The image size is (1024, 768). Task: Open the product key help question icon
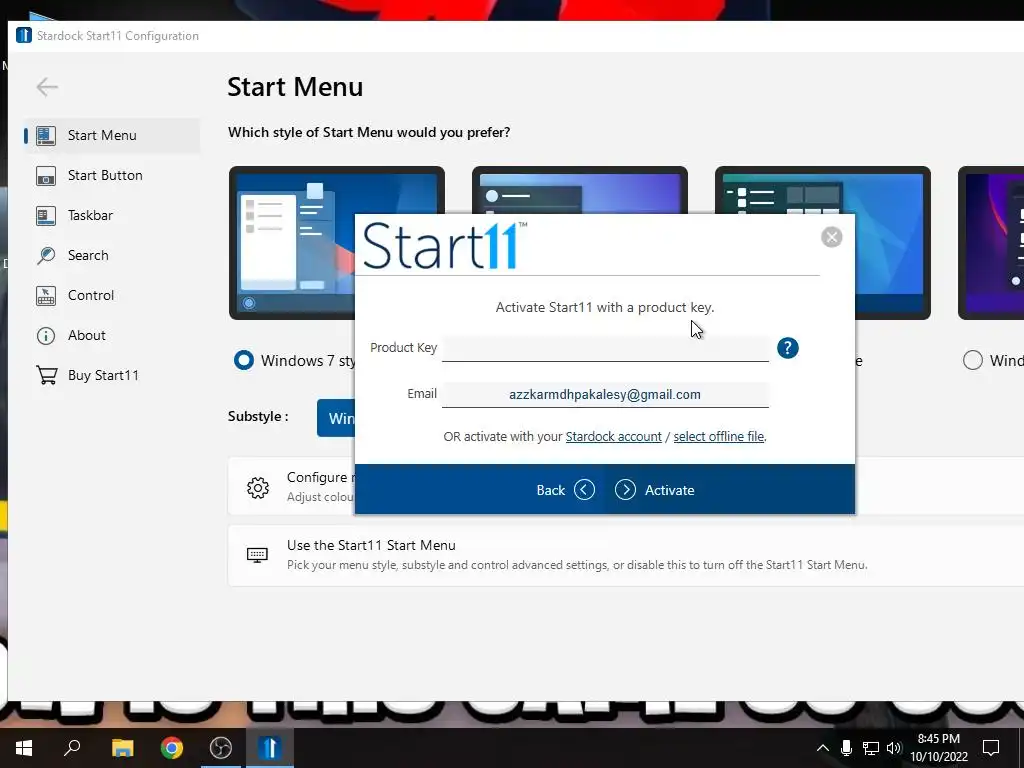788,348
